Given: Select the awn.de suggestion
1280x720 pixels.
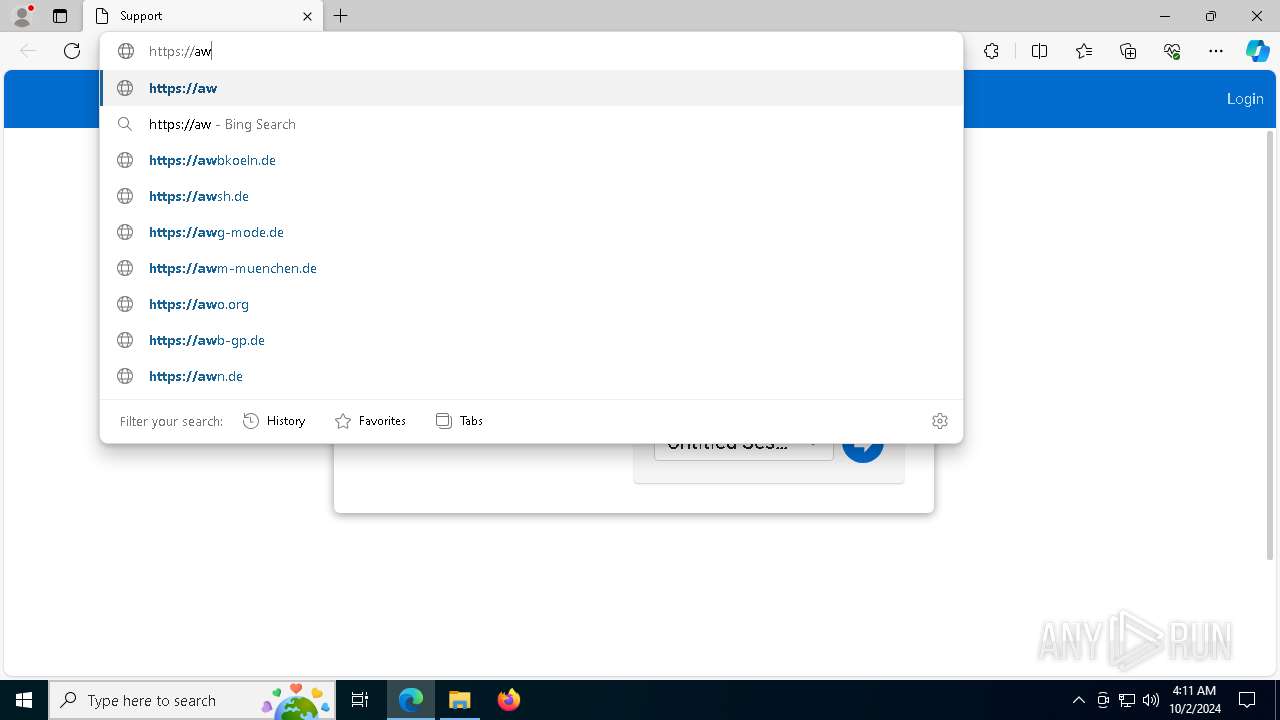Looking at the screenshot, I should [x=531, y=376].
